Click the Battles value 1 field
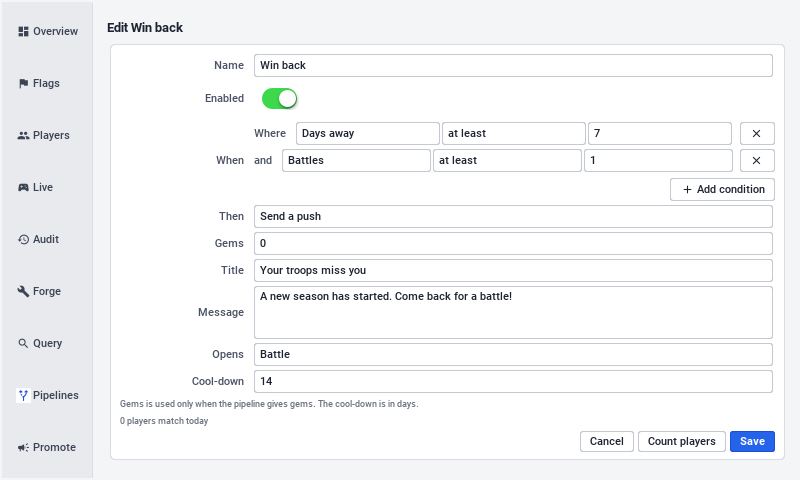800x480 pixels. tap(658, 161)
